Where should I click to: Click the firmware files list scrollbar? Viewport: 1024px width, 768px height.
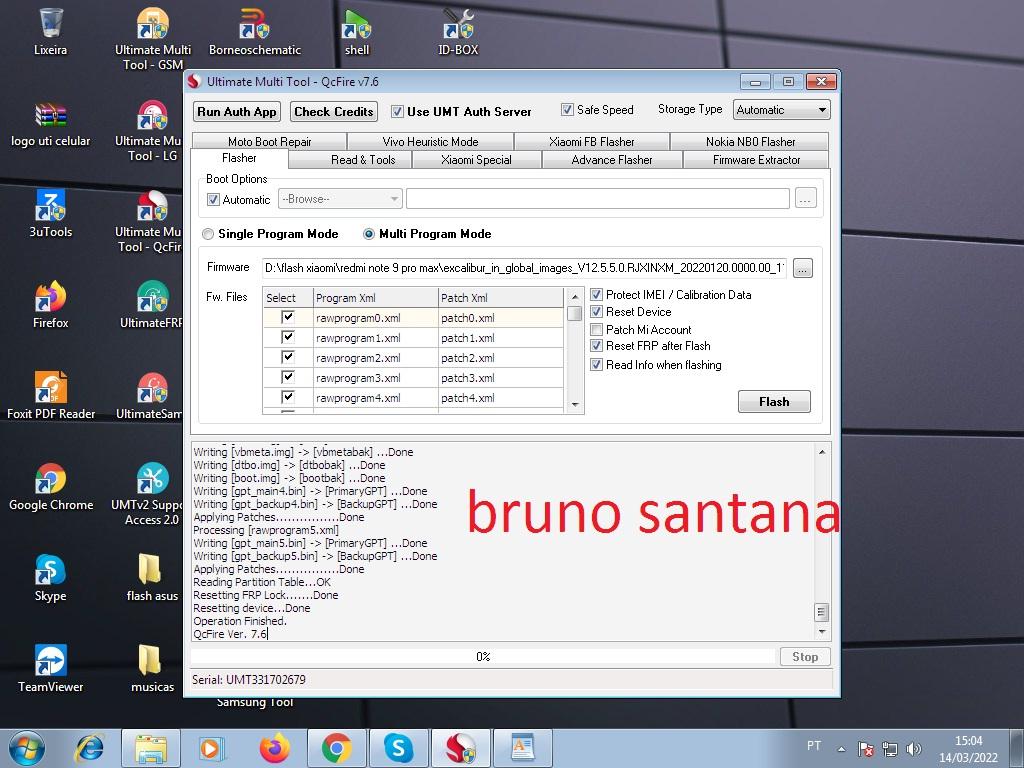[575, 350]
